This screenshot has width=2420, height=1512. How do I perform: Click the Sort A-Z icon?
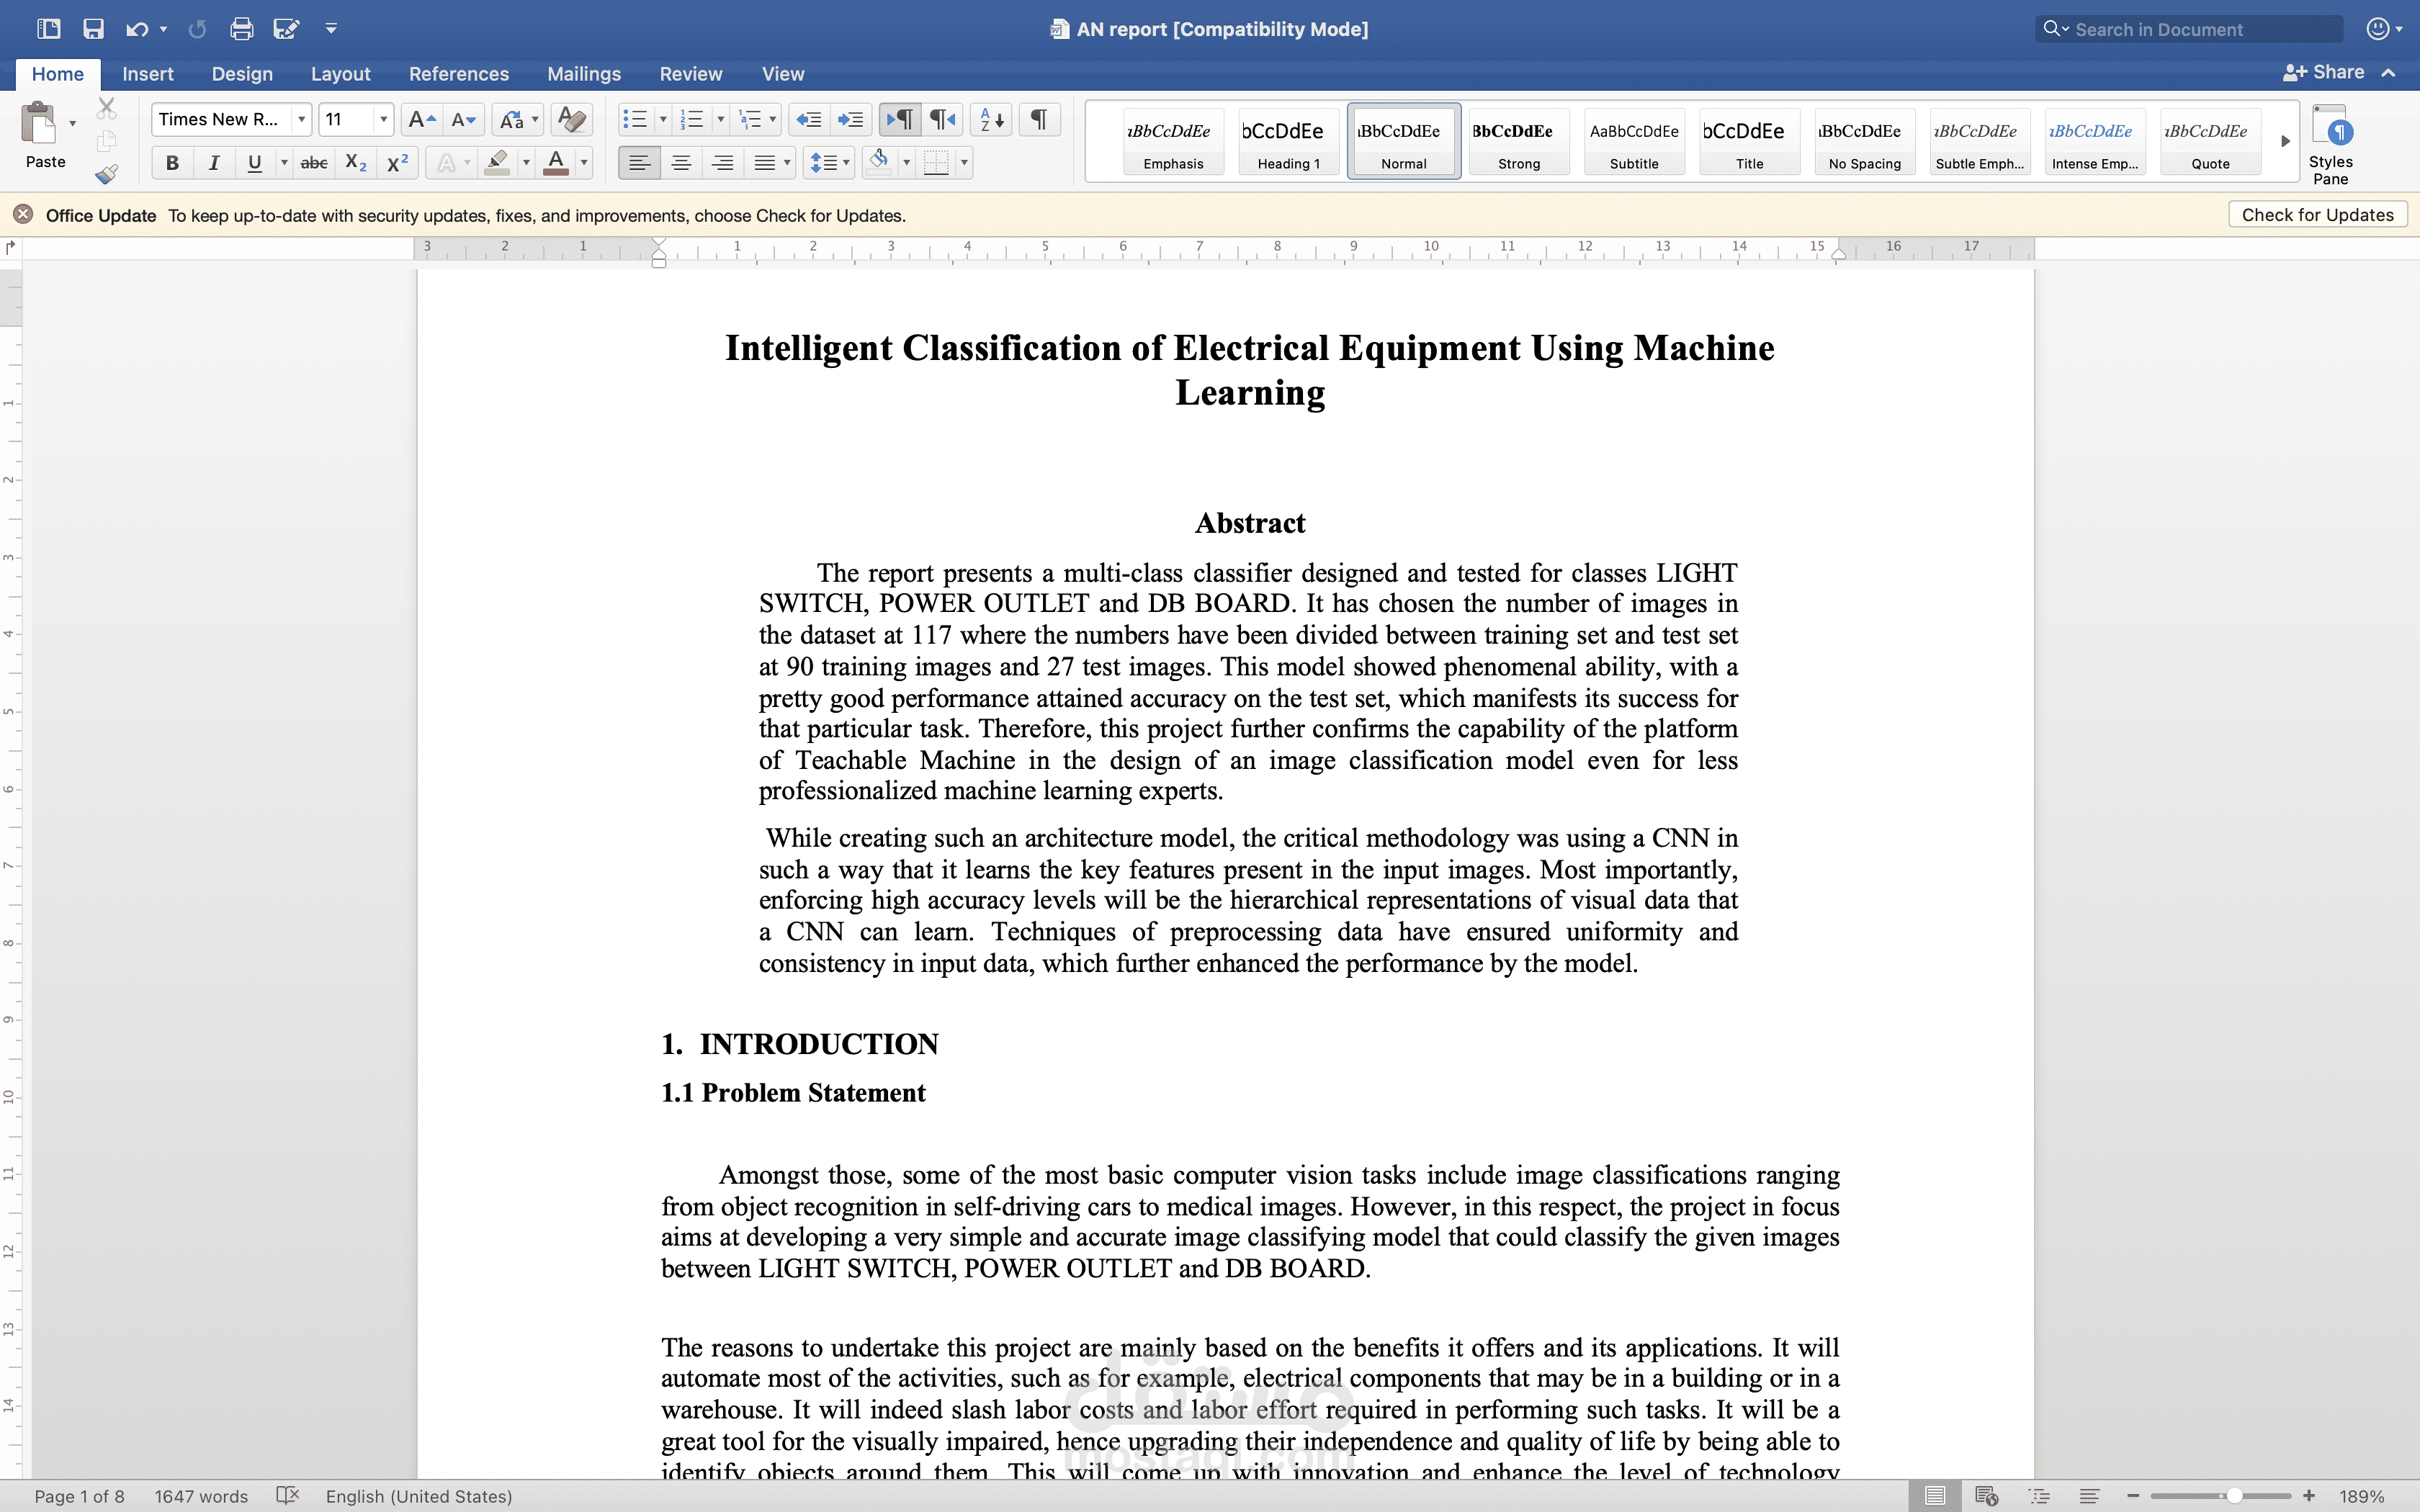coord(991,120)
